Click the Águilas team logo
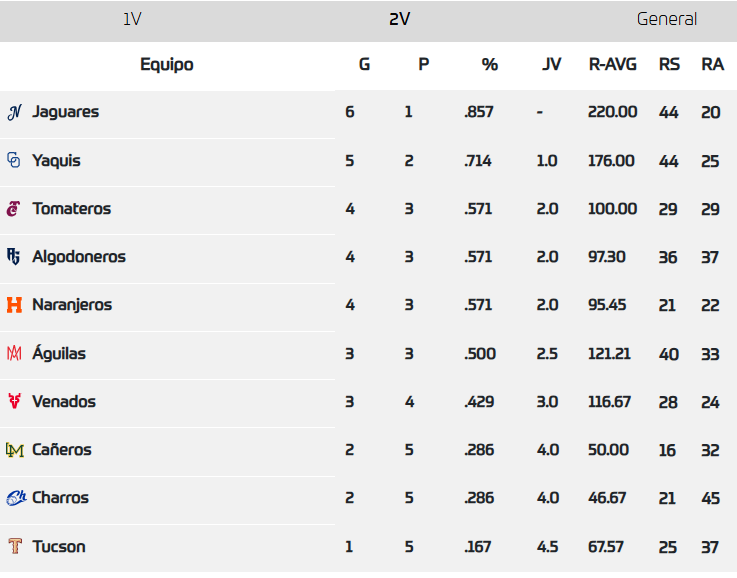737x578 pixels. 14,353
